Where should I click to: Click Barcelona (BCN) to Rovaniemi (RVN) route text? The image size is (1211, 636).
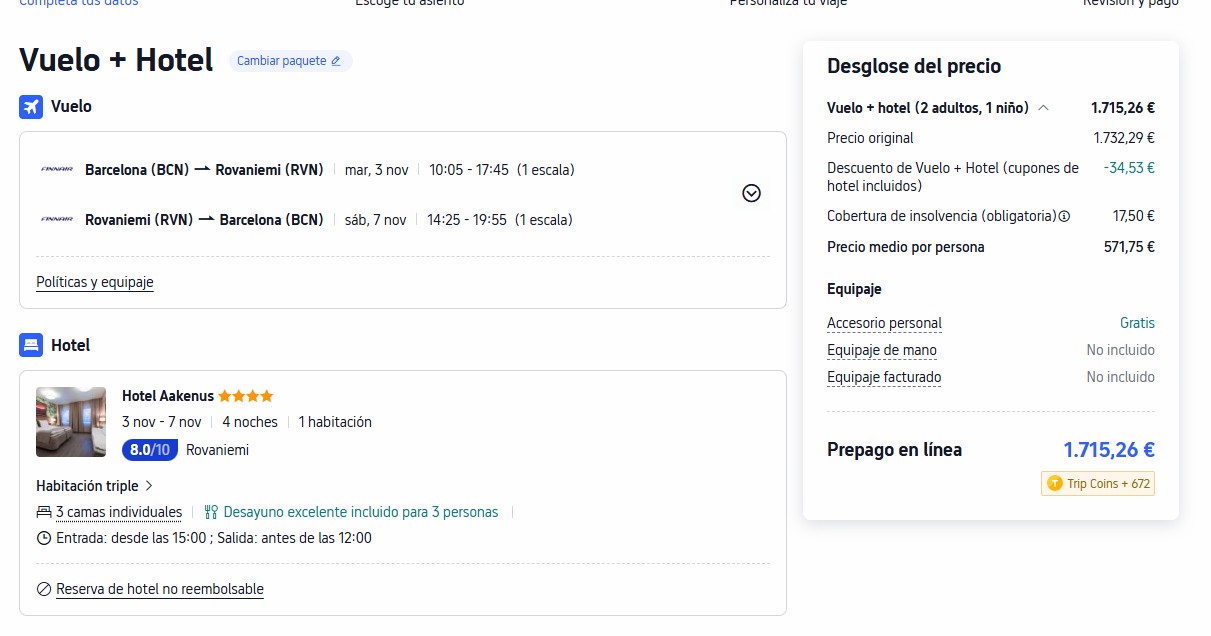tap(204, 170)
